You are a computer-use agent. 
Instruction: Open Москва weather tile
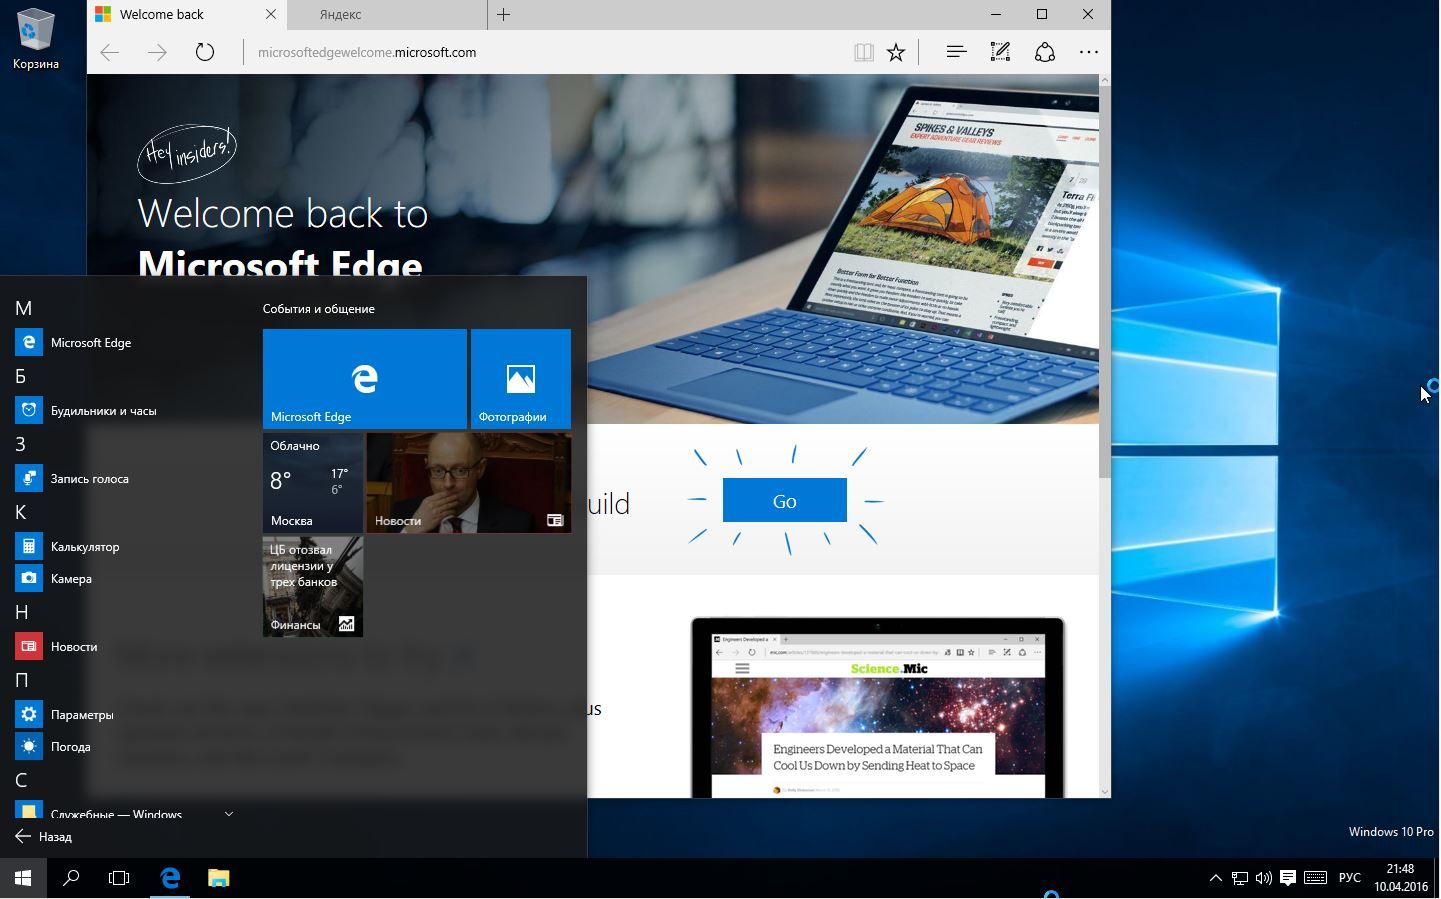pos(313,483)
